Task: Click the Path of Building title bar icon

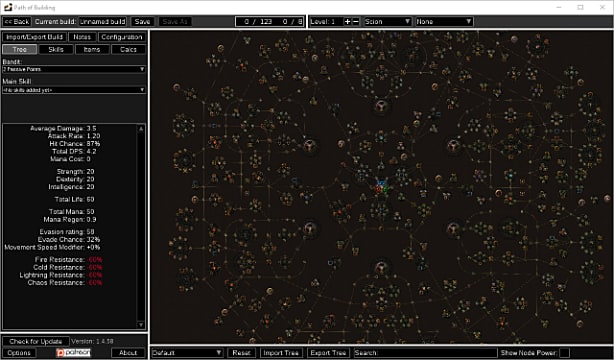Action: point(8,7)
